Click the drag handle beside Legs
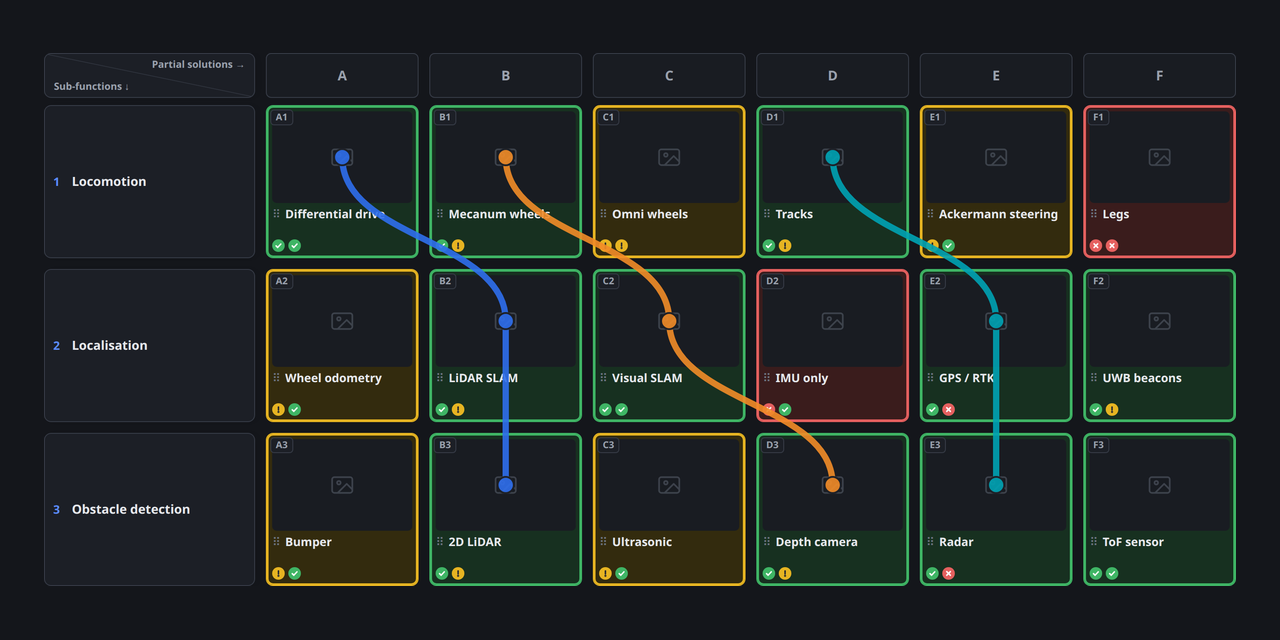This screenshot has width=1280, height=640. click(1094, 214)
